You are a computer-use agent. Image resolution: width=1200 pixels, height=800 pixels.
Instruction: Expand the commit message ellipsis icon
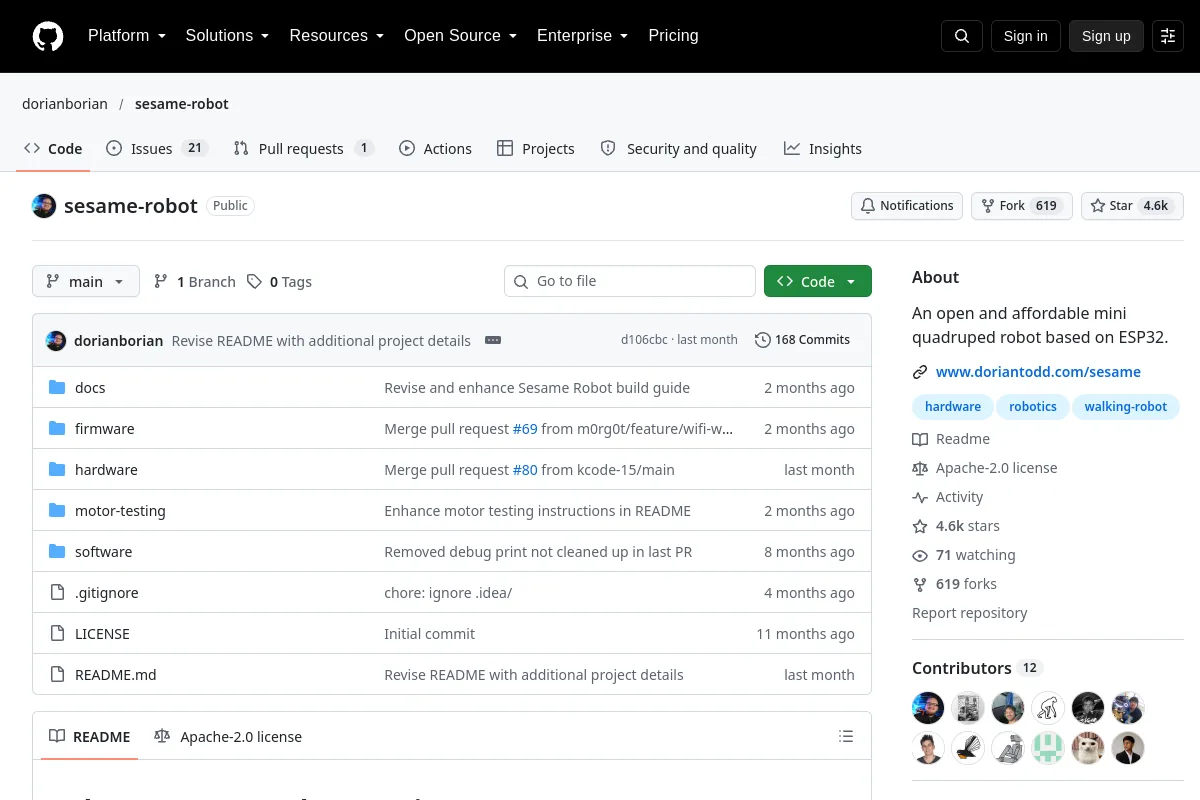[x=493, y=340]
